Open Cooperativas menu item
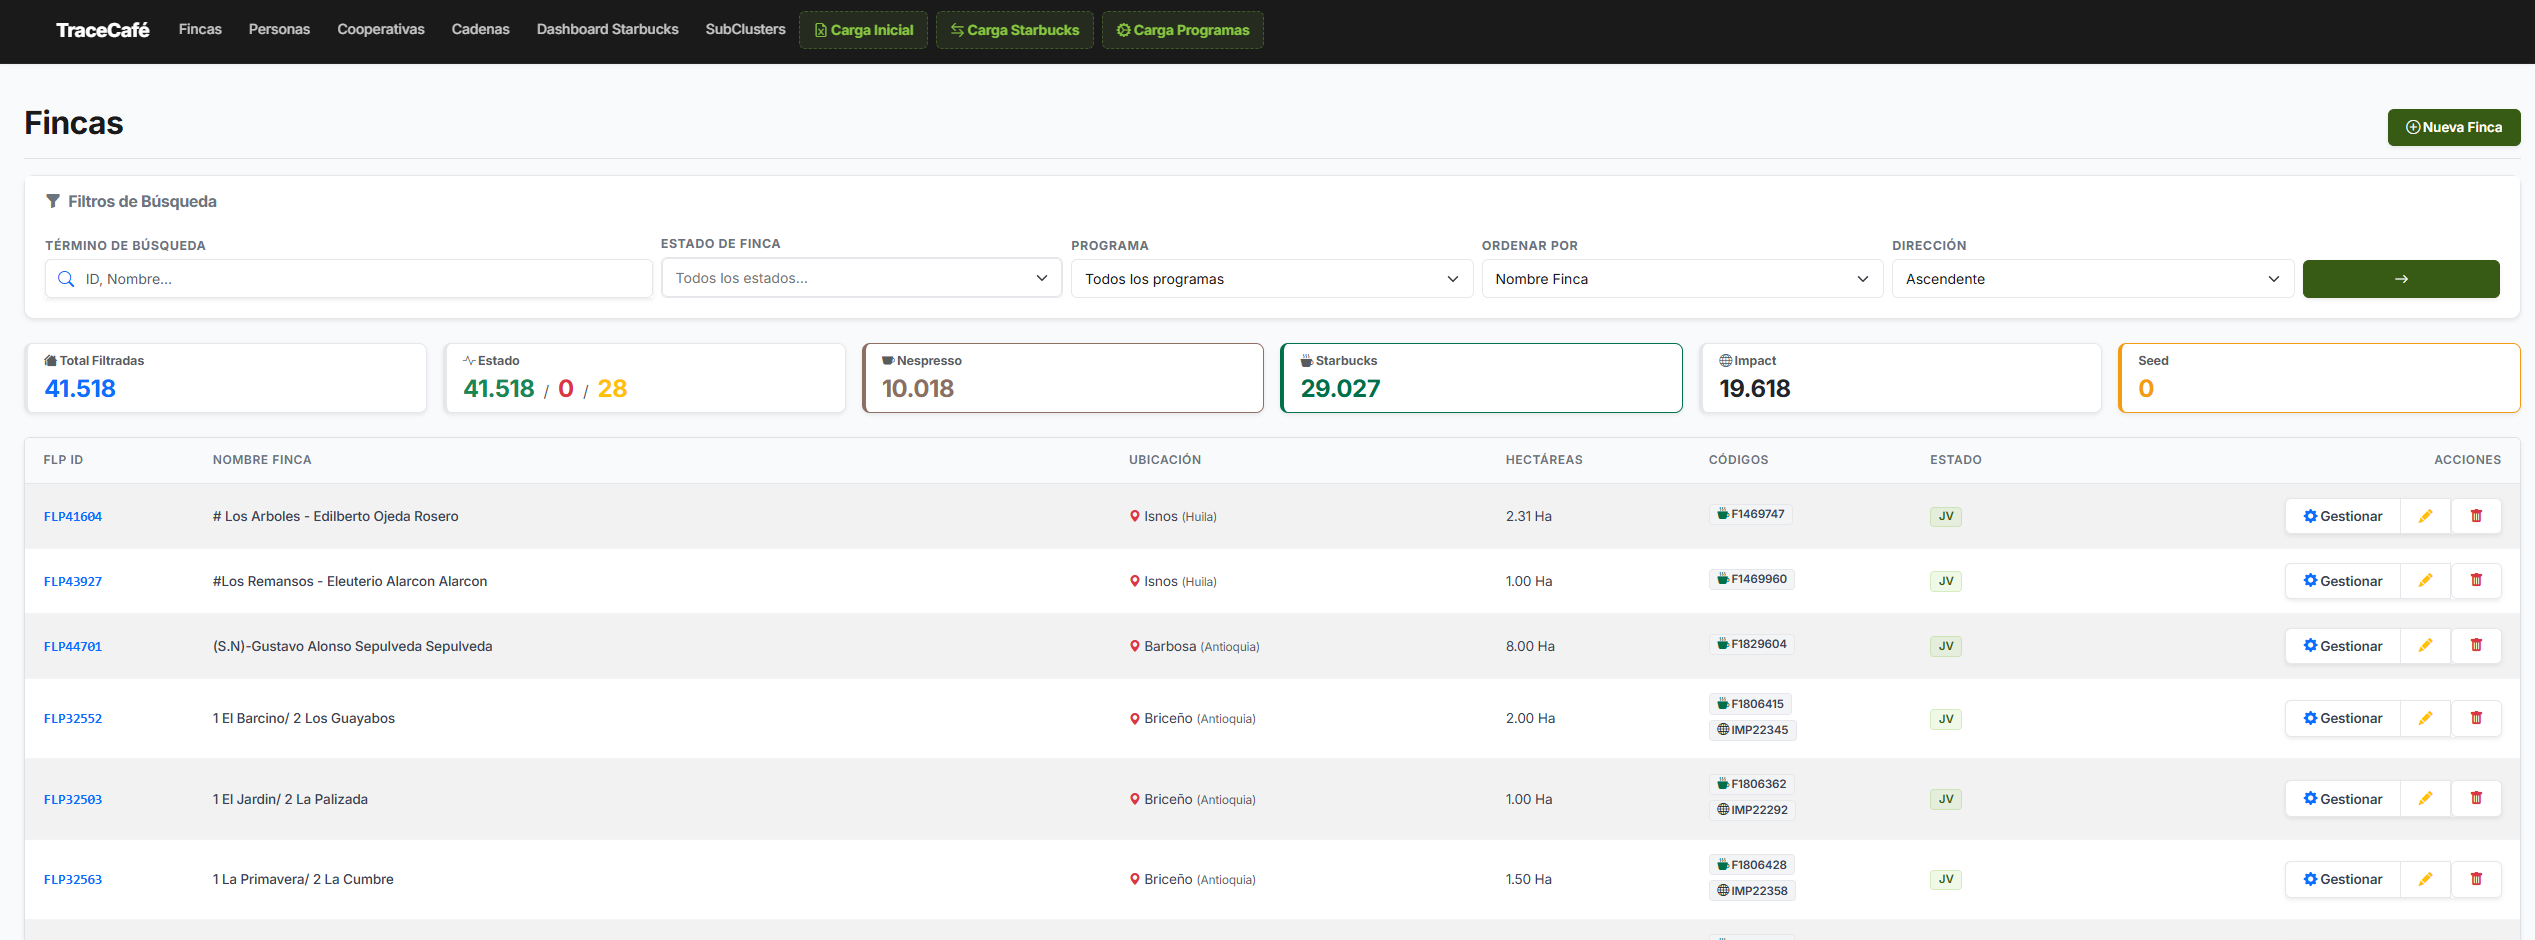The image size is (2535, 940). point(381,29)
